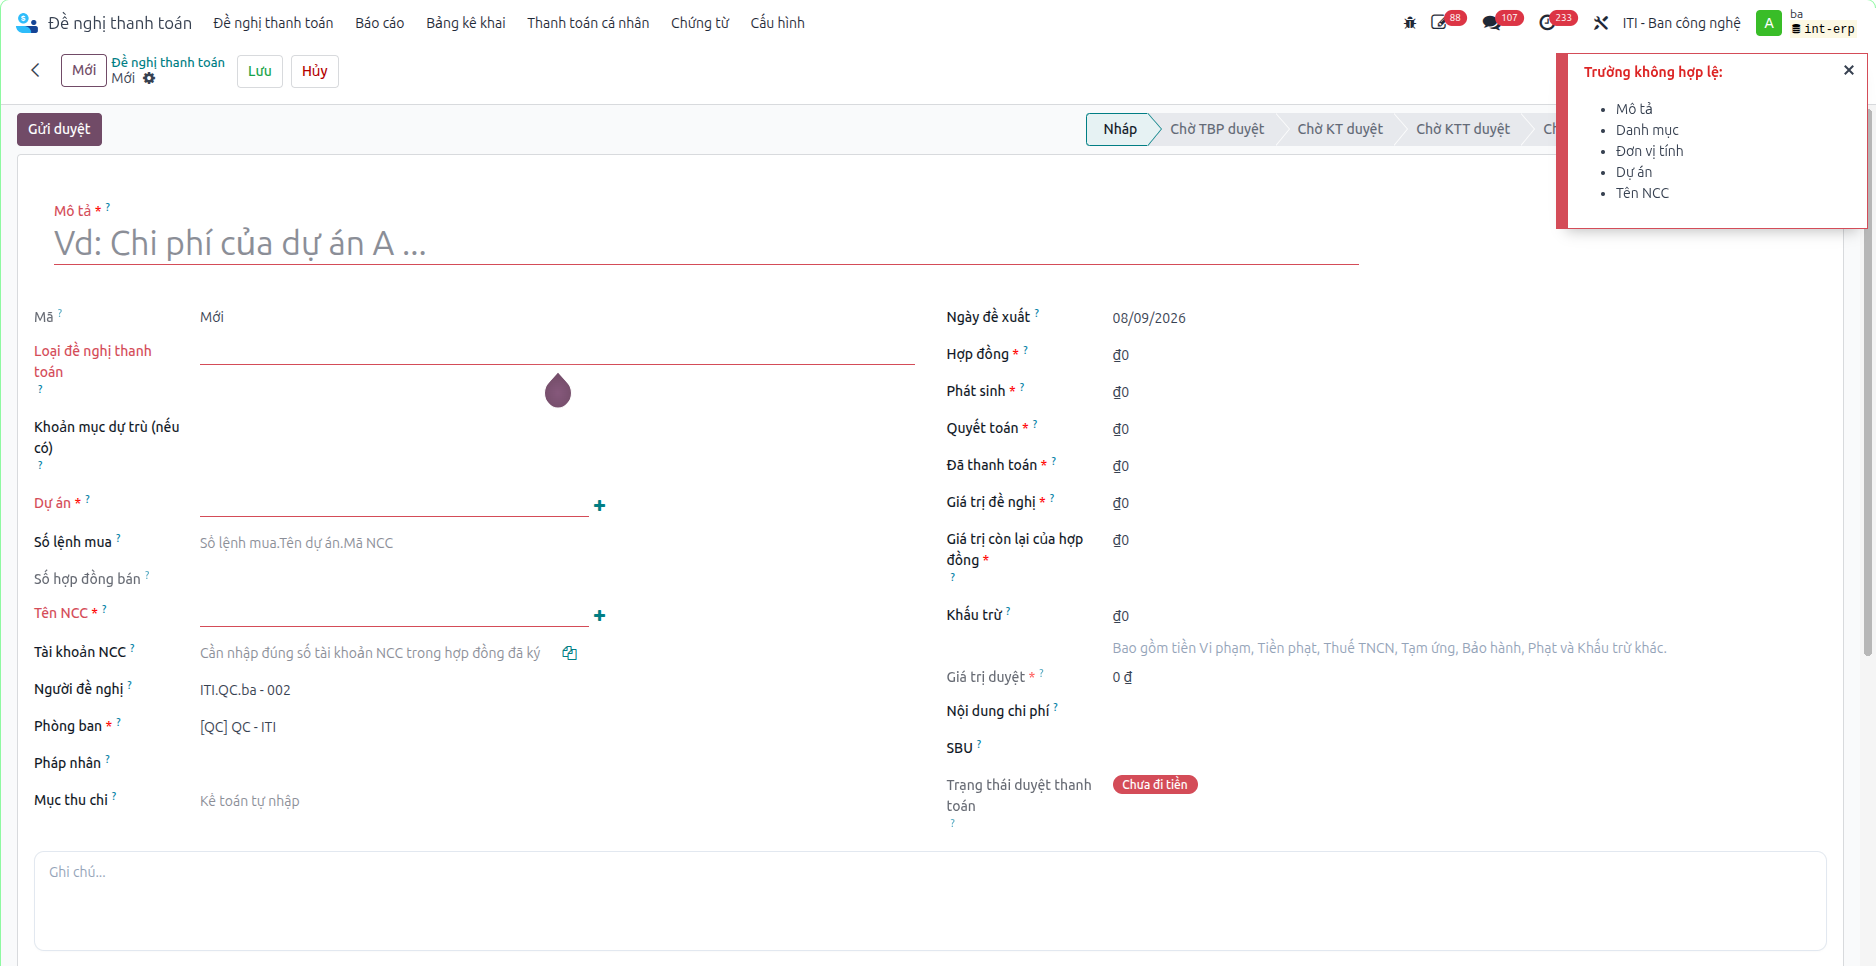The height and width of the screenshot is (966, 1876).
Task: Open the Thanh toán cá nhân menu
Action: tap(588, 23)
